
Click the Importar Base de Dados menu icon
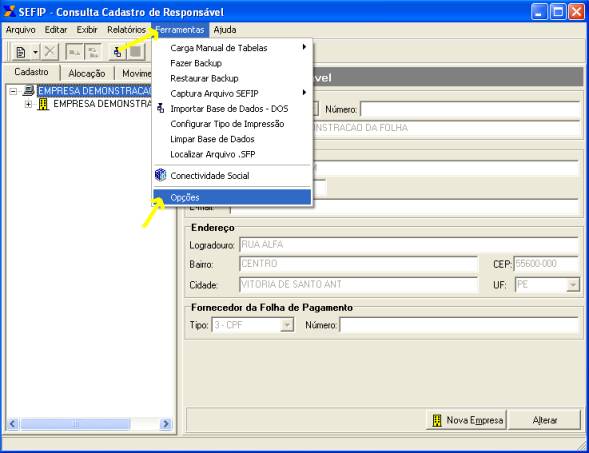pos(161,109)
